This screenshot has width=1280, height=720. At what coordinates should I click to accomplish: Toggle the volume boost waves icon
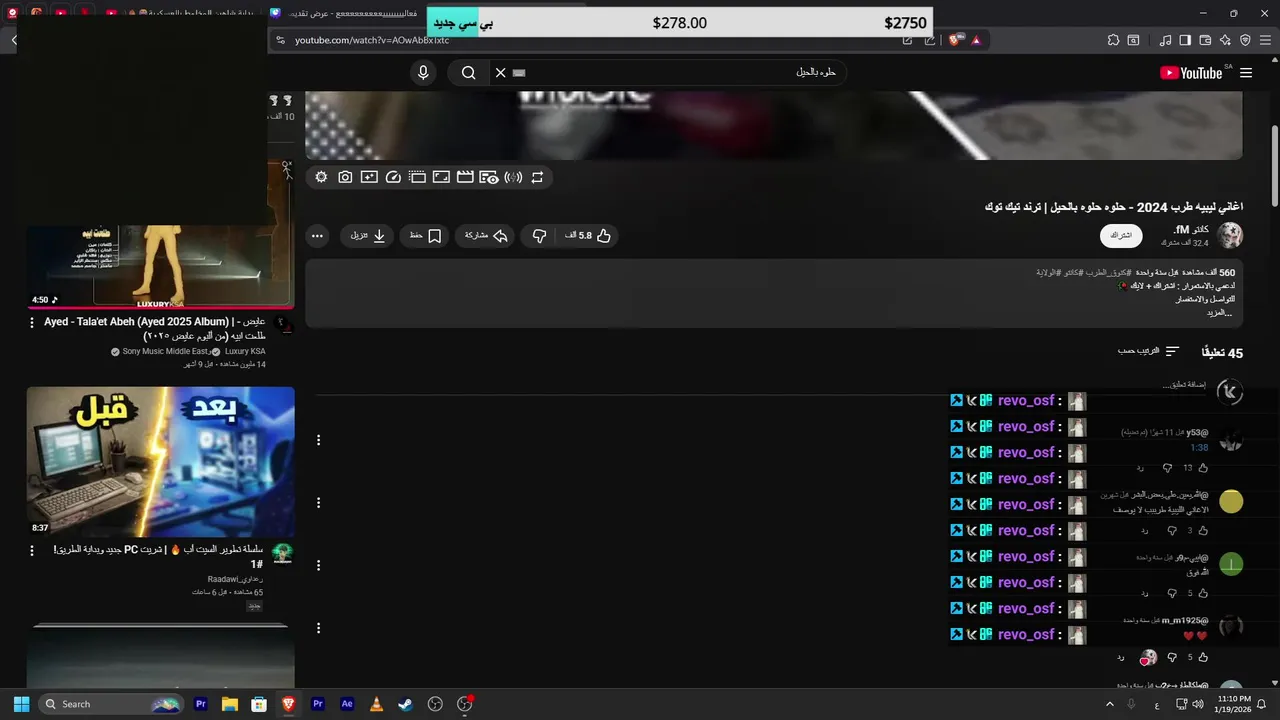(x=513, y=177)
